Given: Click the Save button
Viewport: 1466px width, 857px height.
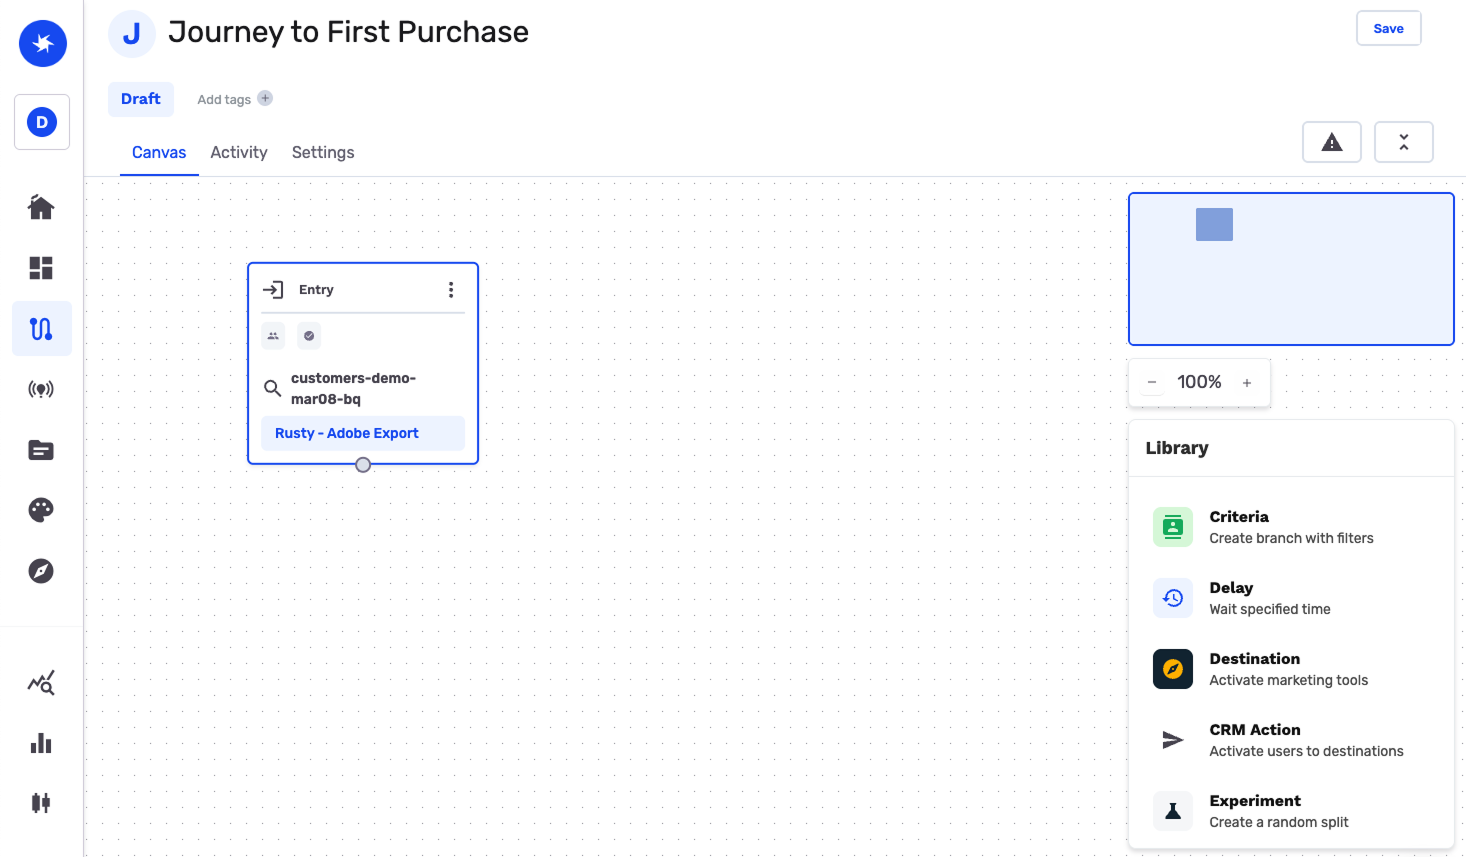Looking at the screenshot, I should click(x=1388, y=28).
